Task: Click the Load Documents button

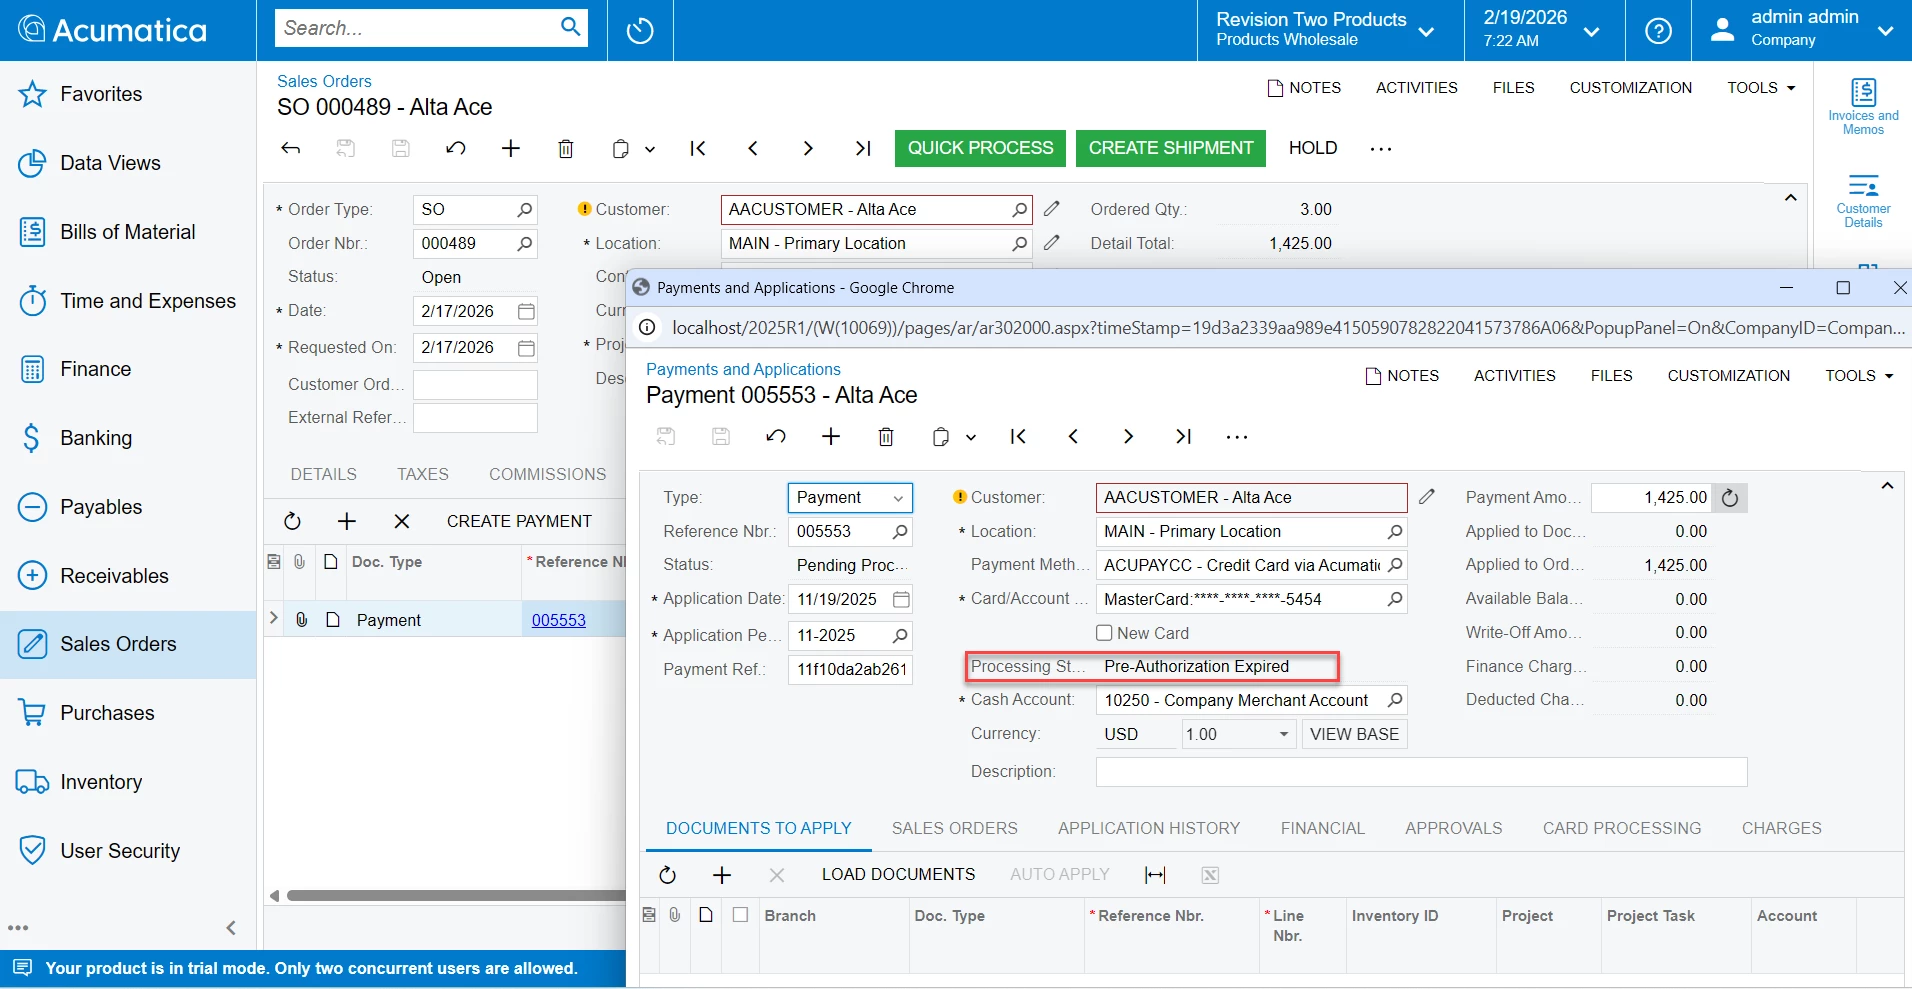Action: coord(898,875)
